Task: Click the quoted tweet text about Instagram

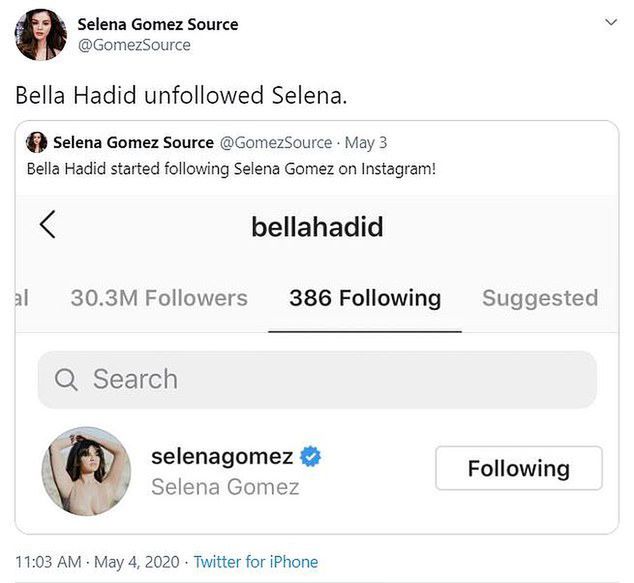Action: [231, 168]
